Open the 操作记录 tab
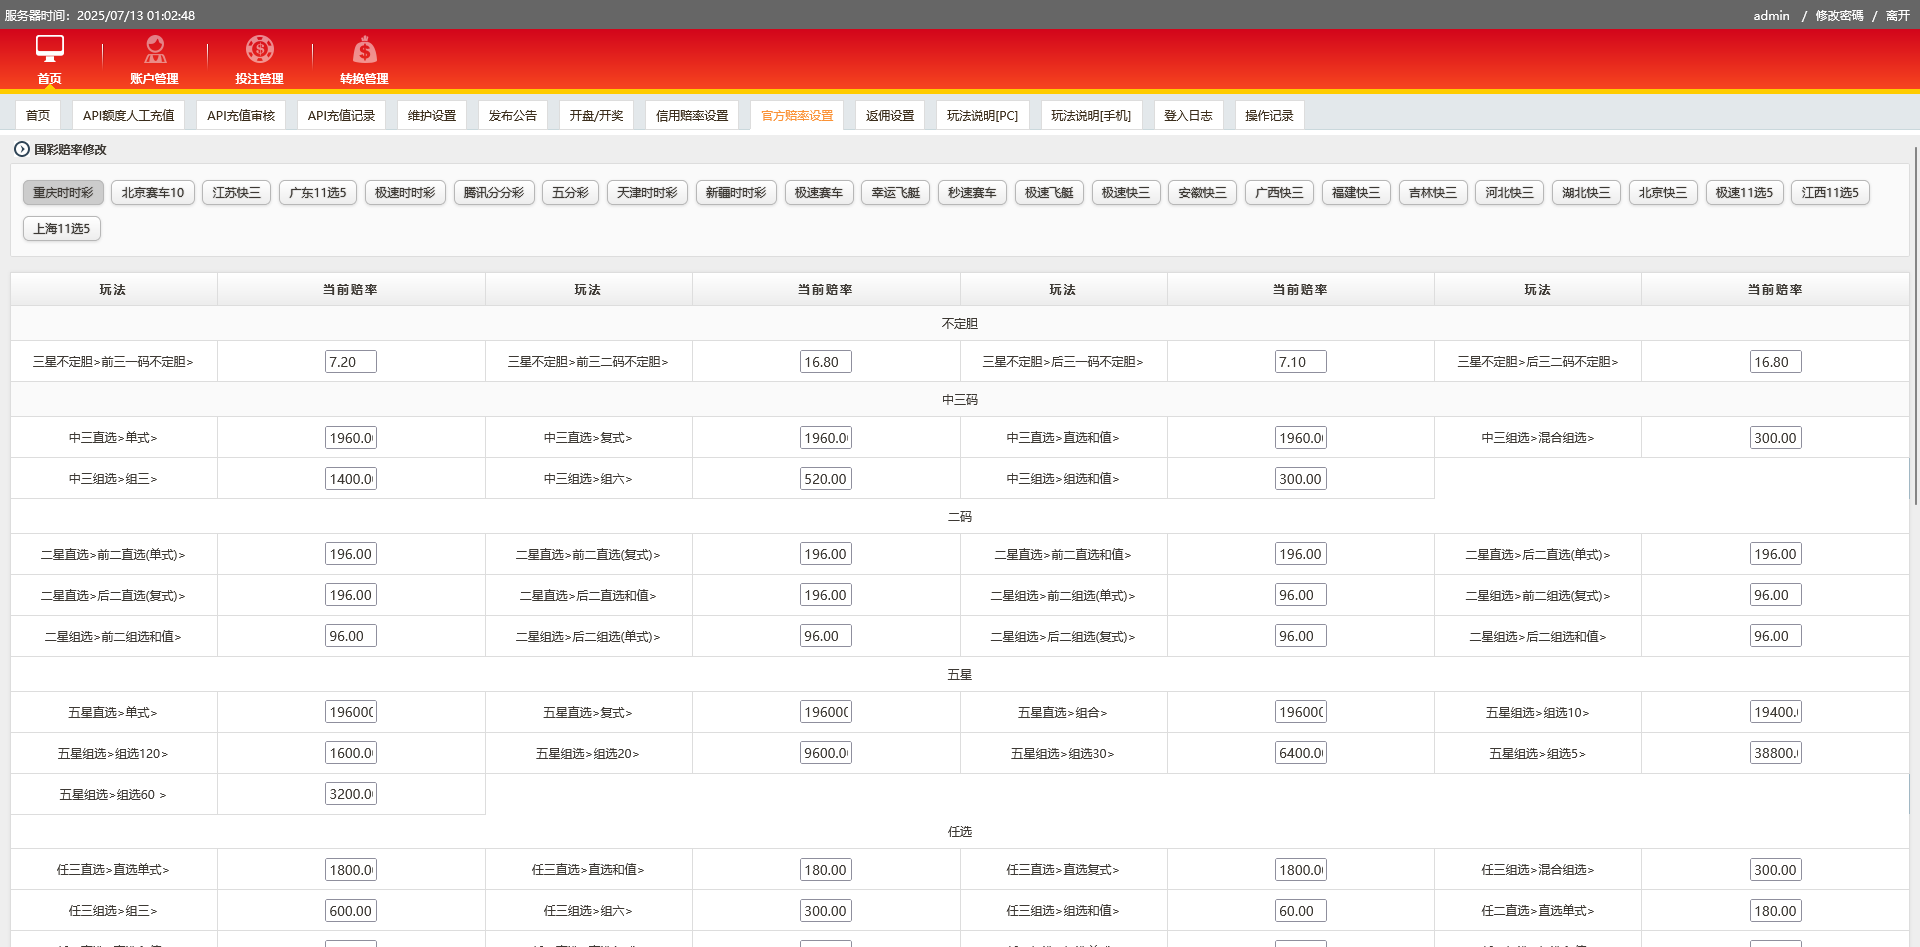The image size is (1920, 947). pyautogui.click(x=1269, y=115)
